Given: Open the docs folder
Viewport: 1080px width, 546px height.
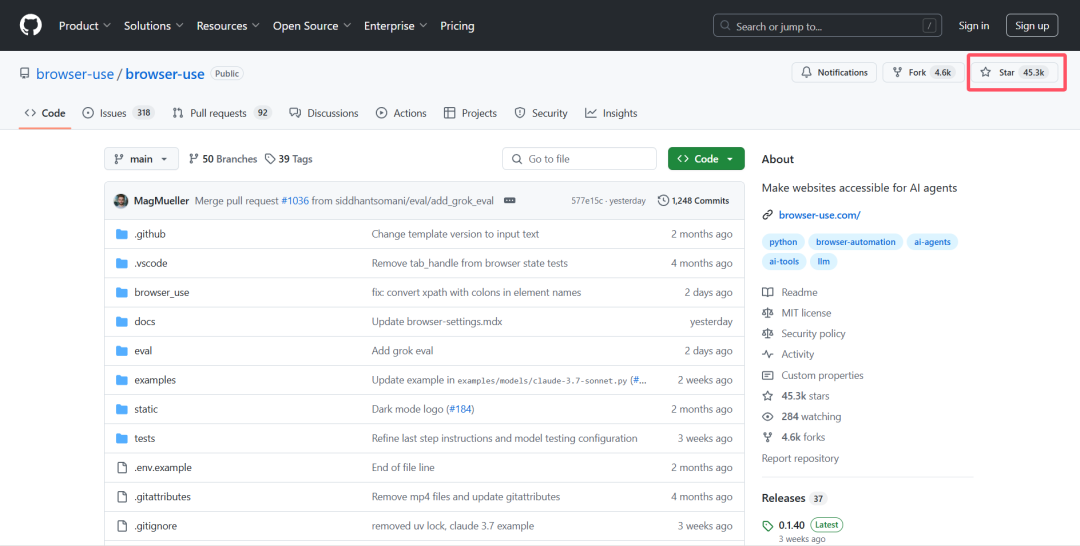Looking at the screenshot, I should 145,322.
